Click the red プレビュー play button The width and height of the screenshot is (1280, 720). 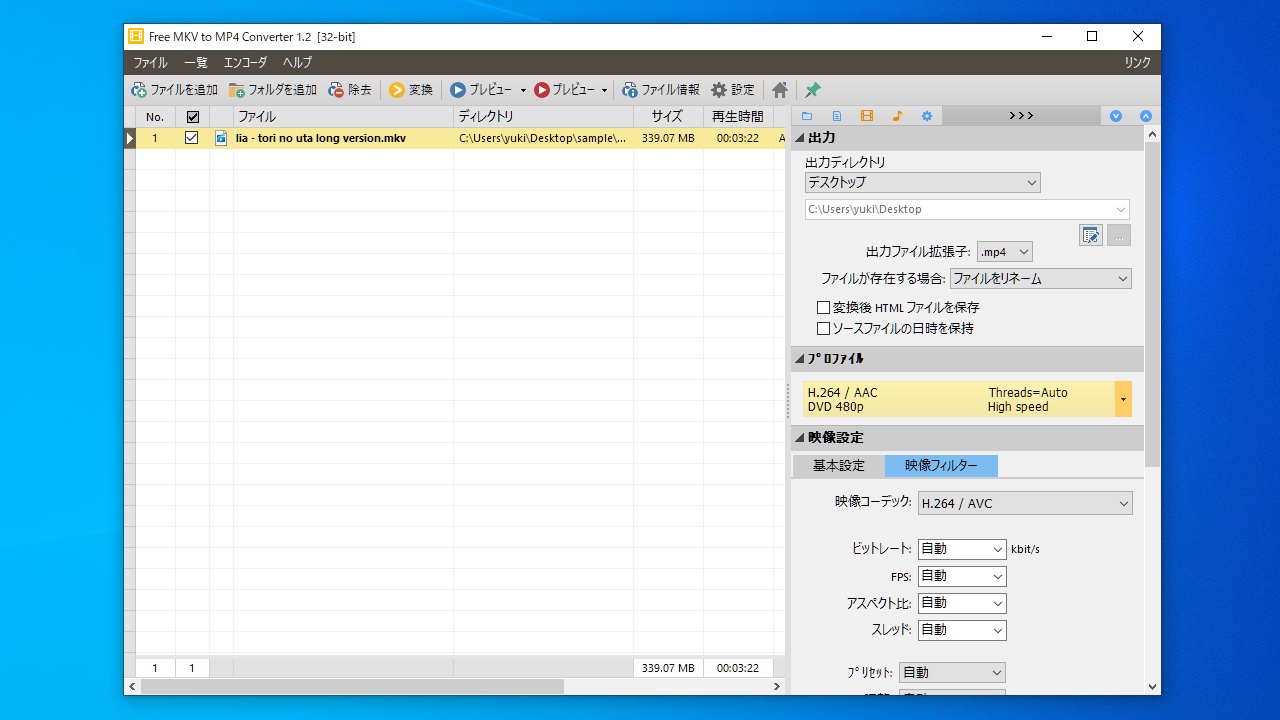click(x=564, y=90)
